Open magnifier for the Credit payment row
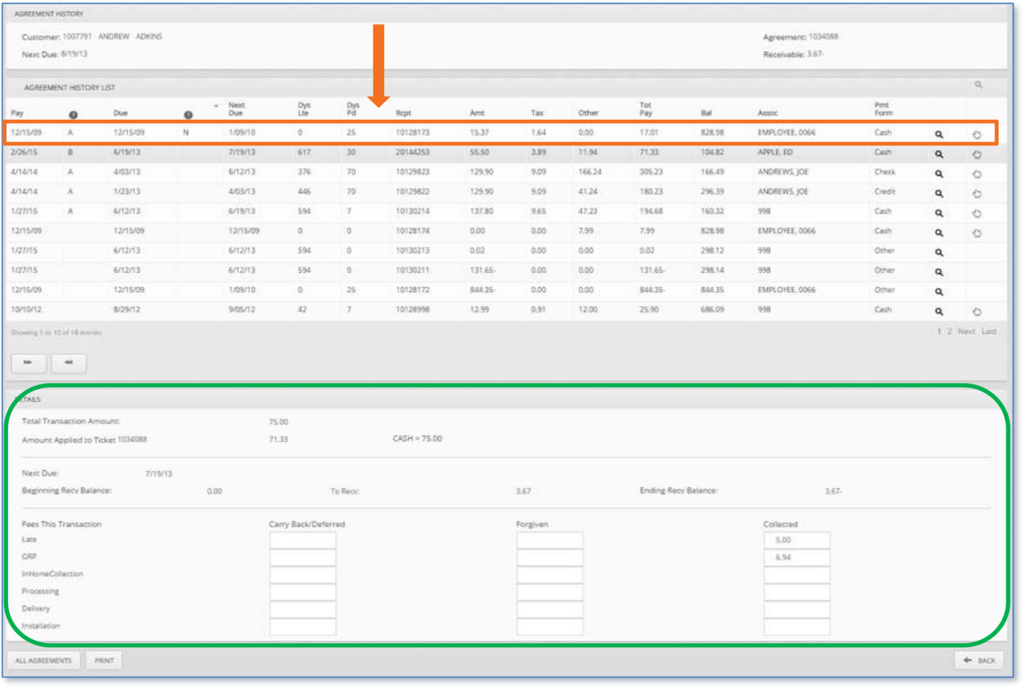The height and width of the screenshot is (688, 1024). coord(938,192)
